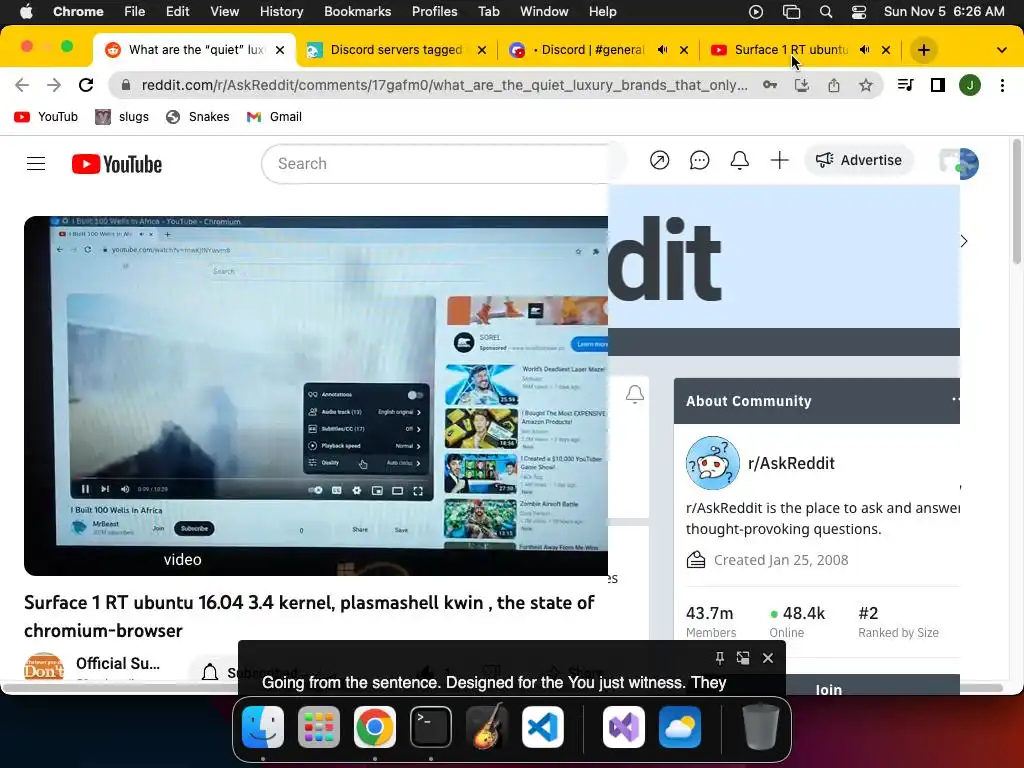Screen dimensions: 1024x768
Task: Open Visual Studio Code from Dock
Action: [543, 727]
